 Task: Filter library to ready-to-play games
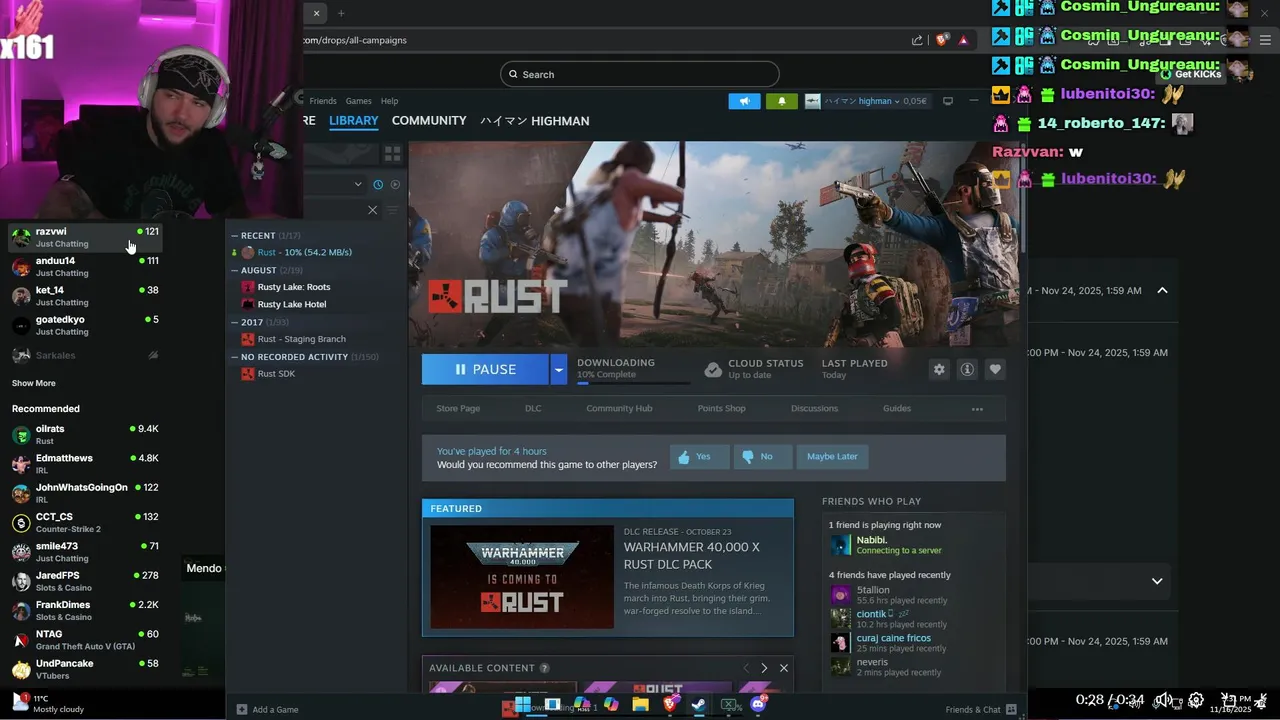coord(395,184)
